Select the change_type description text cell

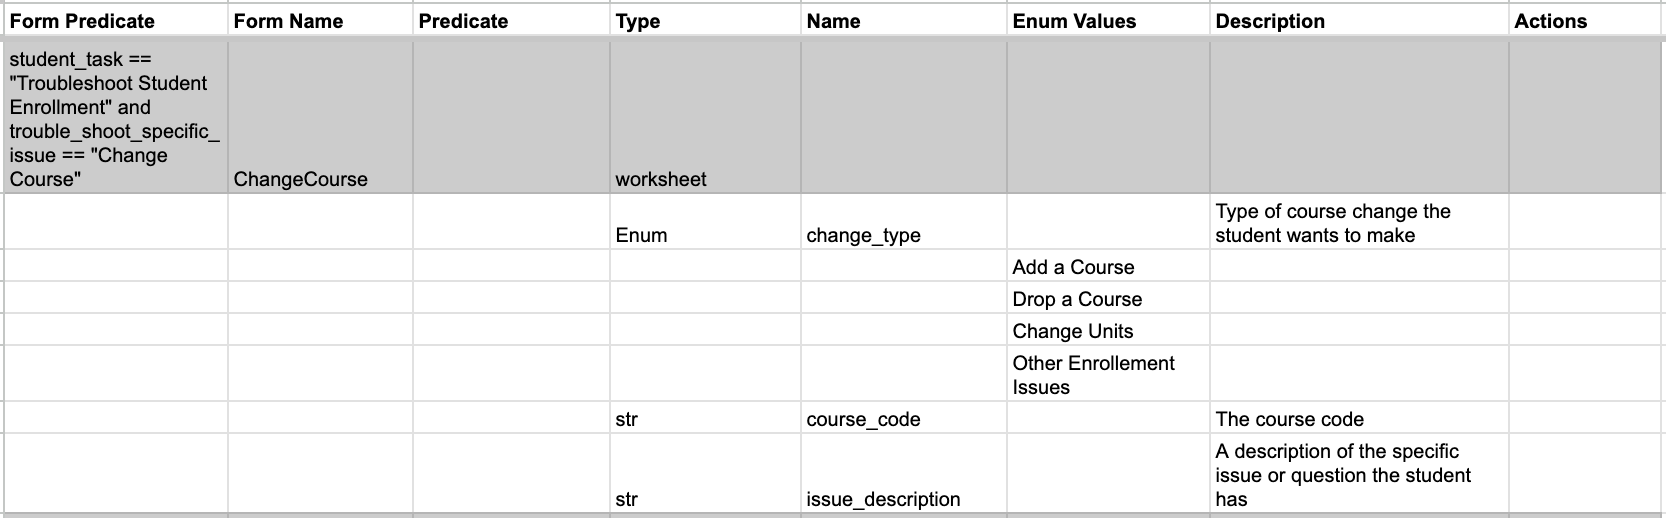[x=1332, y=223]
